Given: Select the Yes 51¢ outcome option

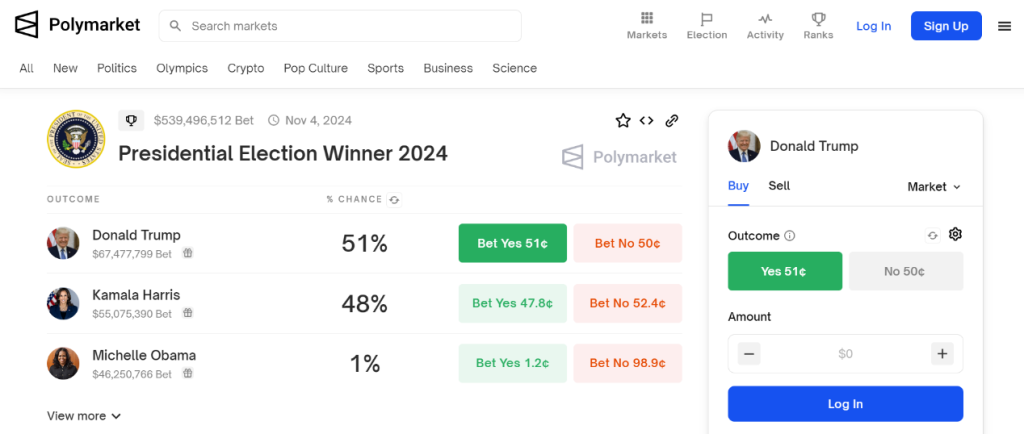Looking at the screenshot, I should [x=785, y=271].
